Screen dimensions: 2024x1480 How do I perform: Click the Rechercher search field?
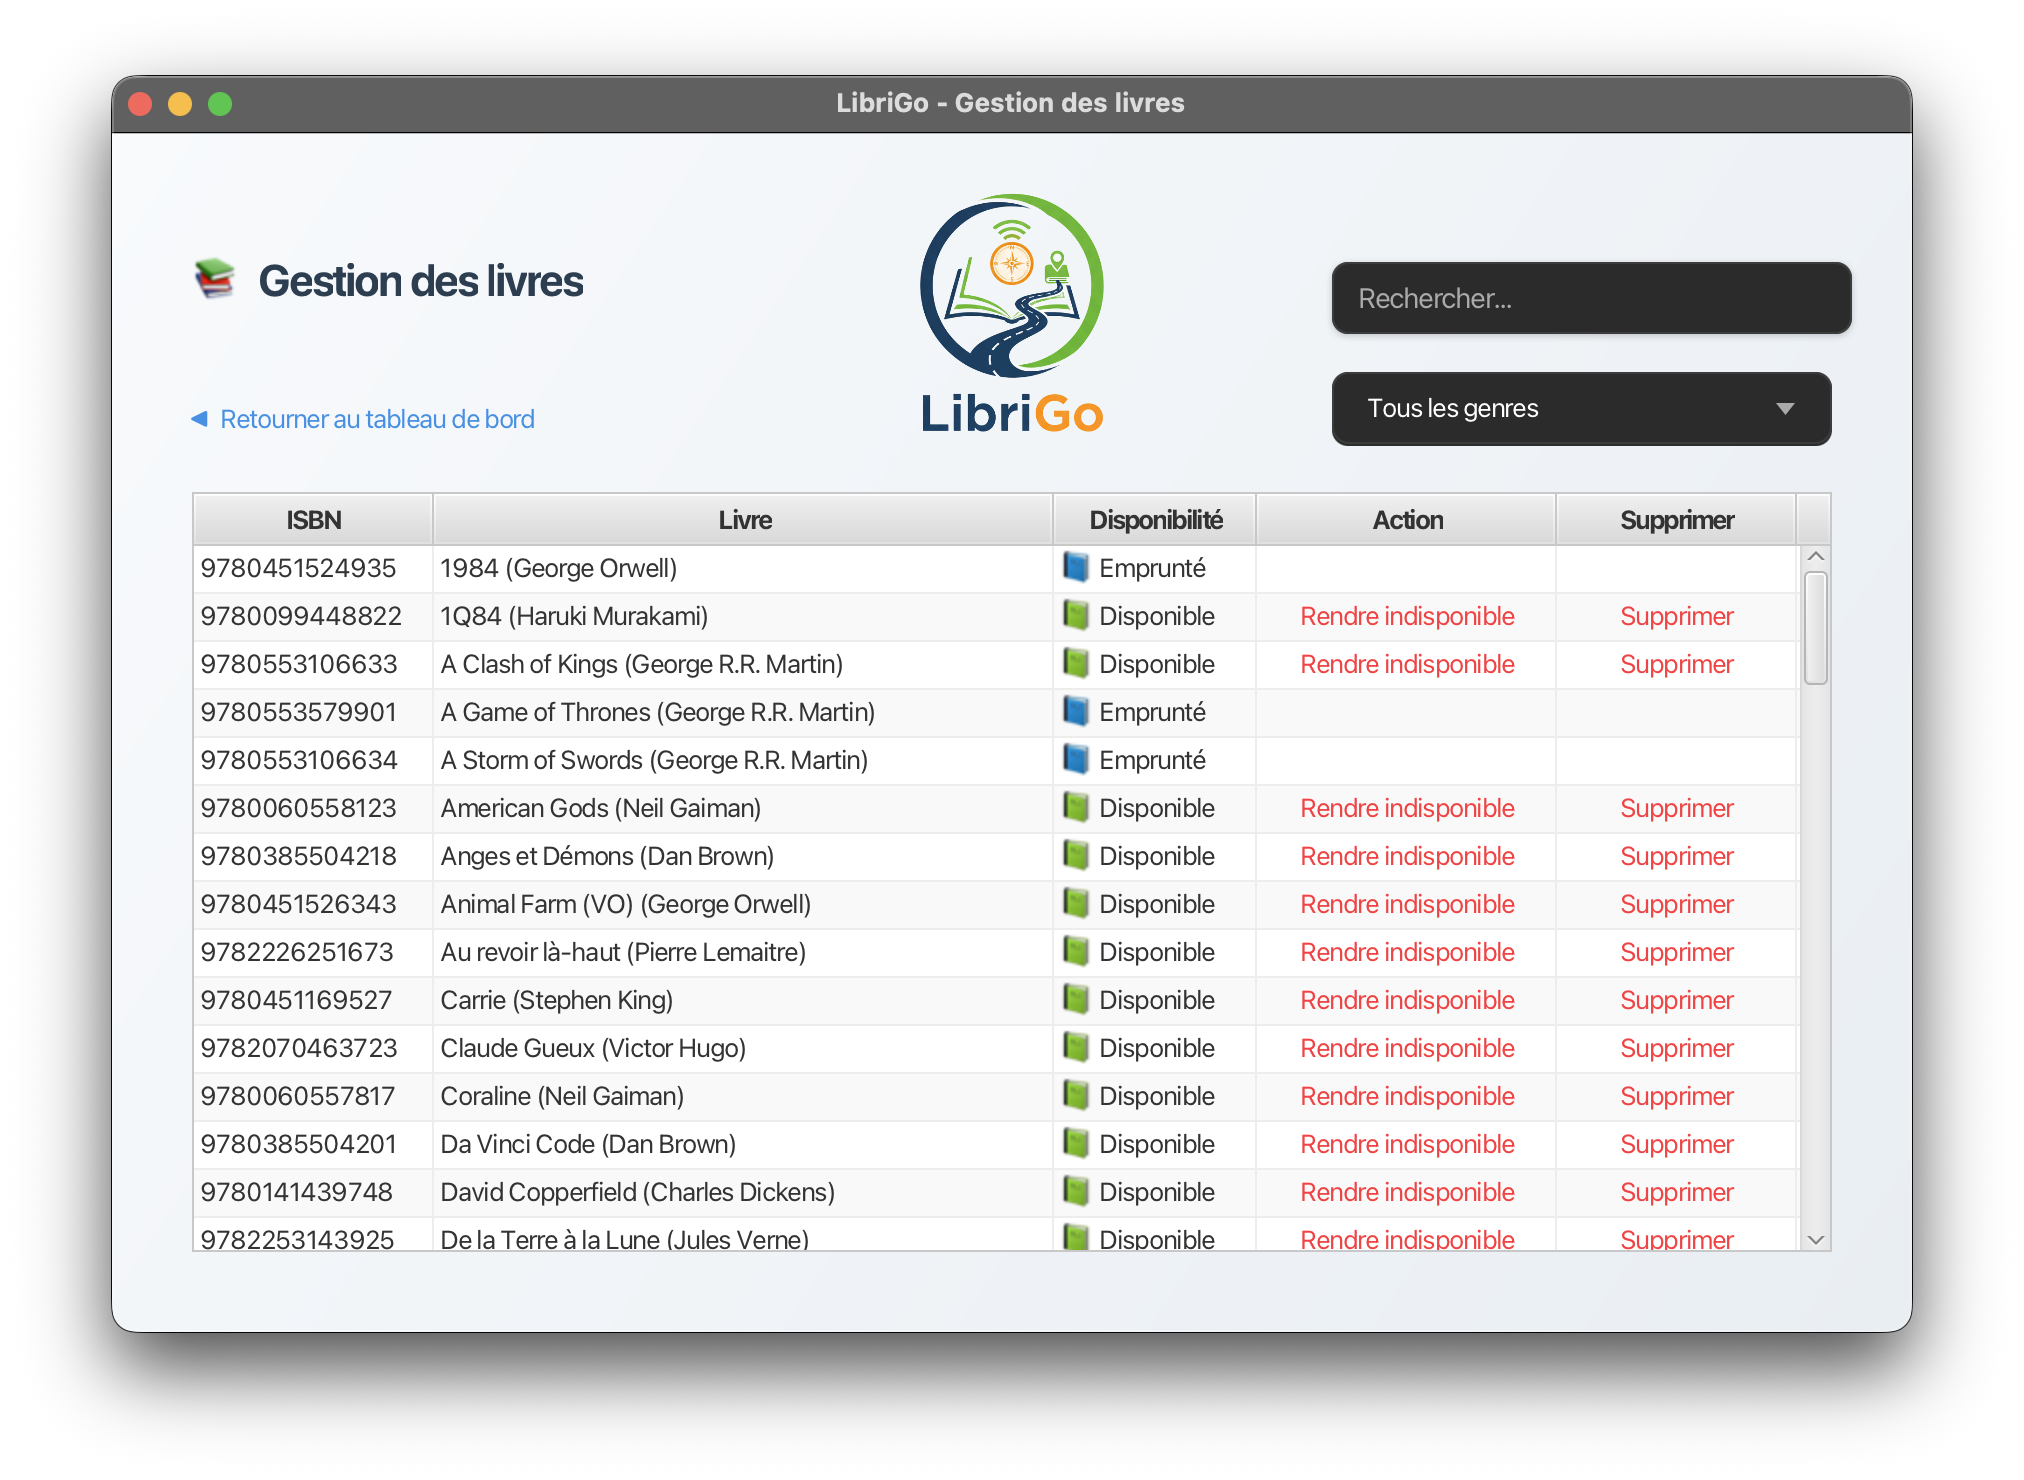click(x=1590, y=299)
